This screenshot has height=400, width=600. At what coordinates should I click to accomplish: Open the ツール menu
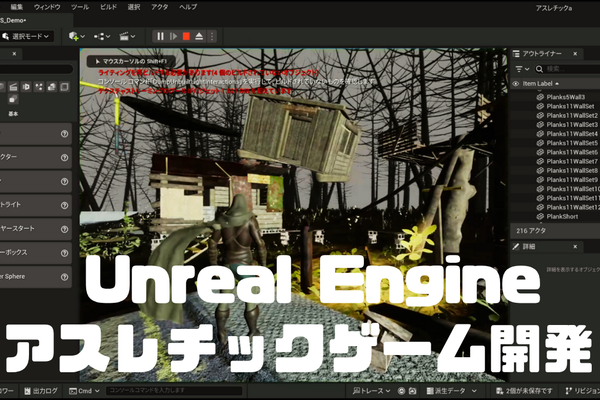click(x=80, y=7)
